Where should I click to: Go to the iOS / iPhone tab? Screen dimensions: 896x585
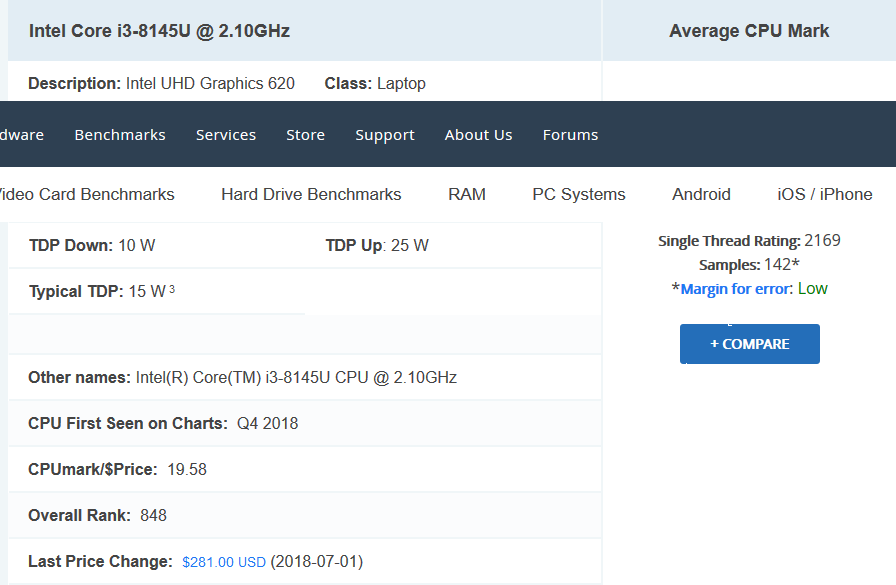pyautogui.click(x=825, y=194)
